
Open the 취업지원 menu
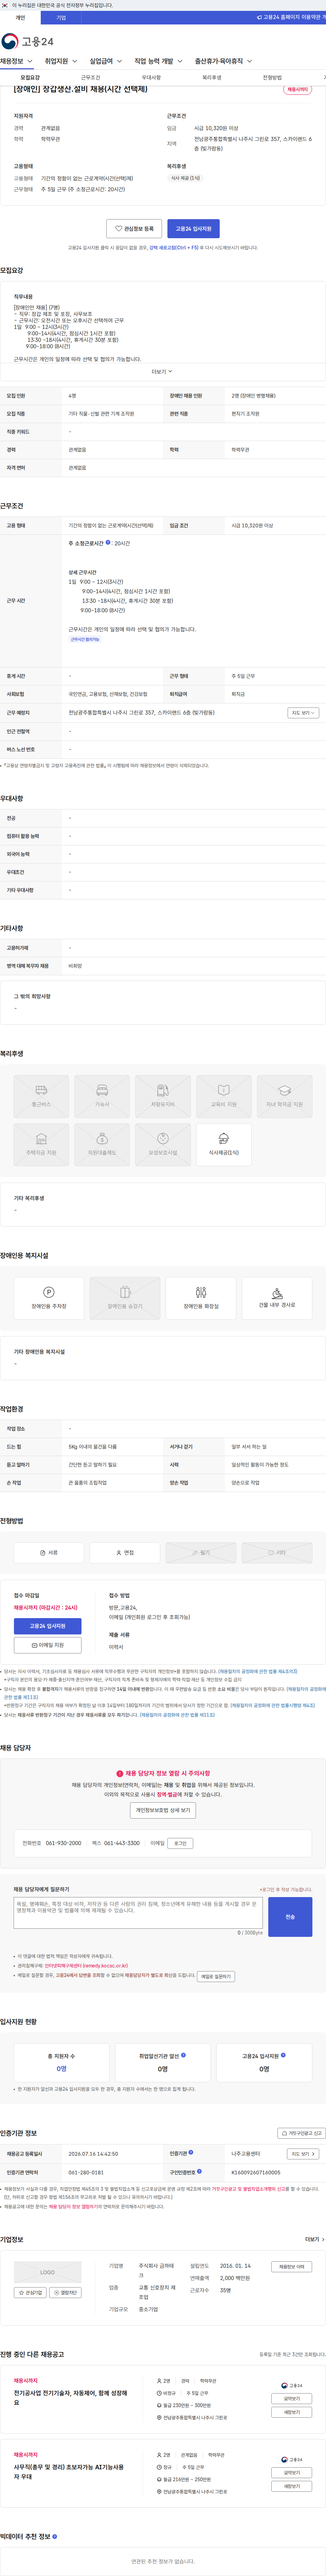pyautogui.click(x=61, y=61)
